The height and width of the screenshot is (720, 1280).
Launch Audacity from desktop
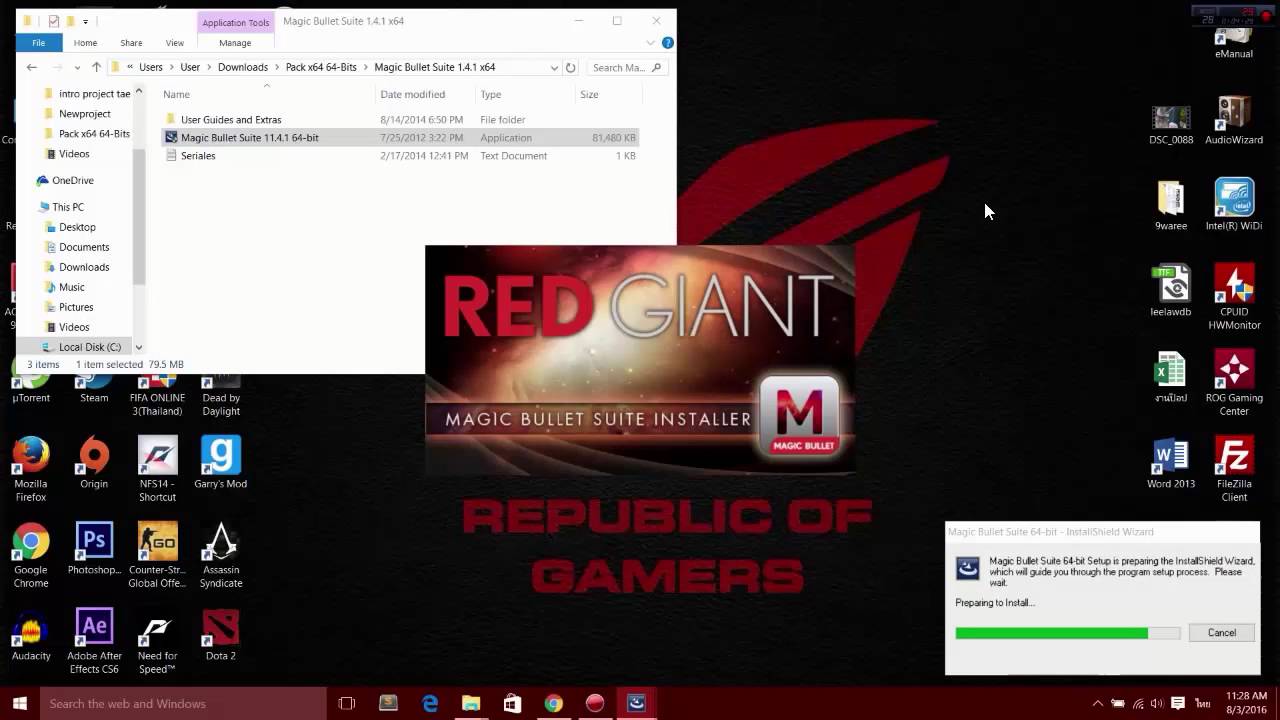point(31,635)
